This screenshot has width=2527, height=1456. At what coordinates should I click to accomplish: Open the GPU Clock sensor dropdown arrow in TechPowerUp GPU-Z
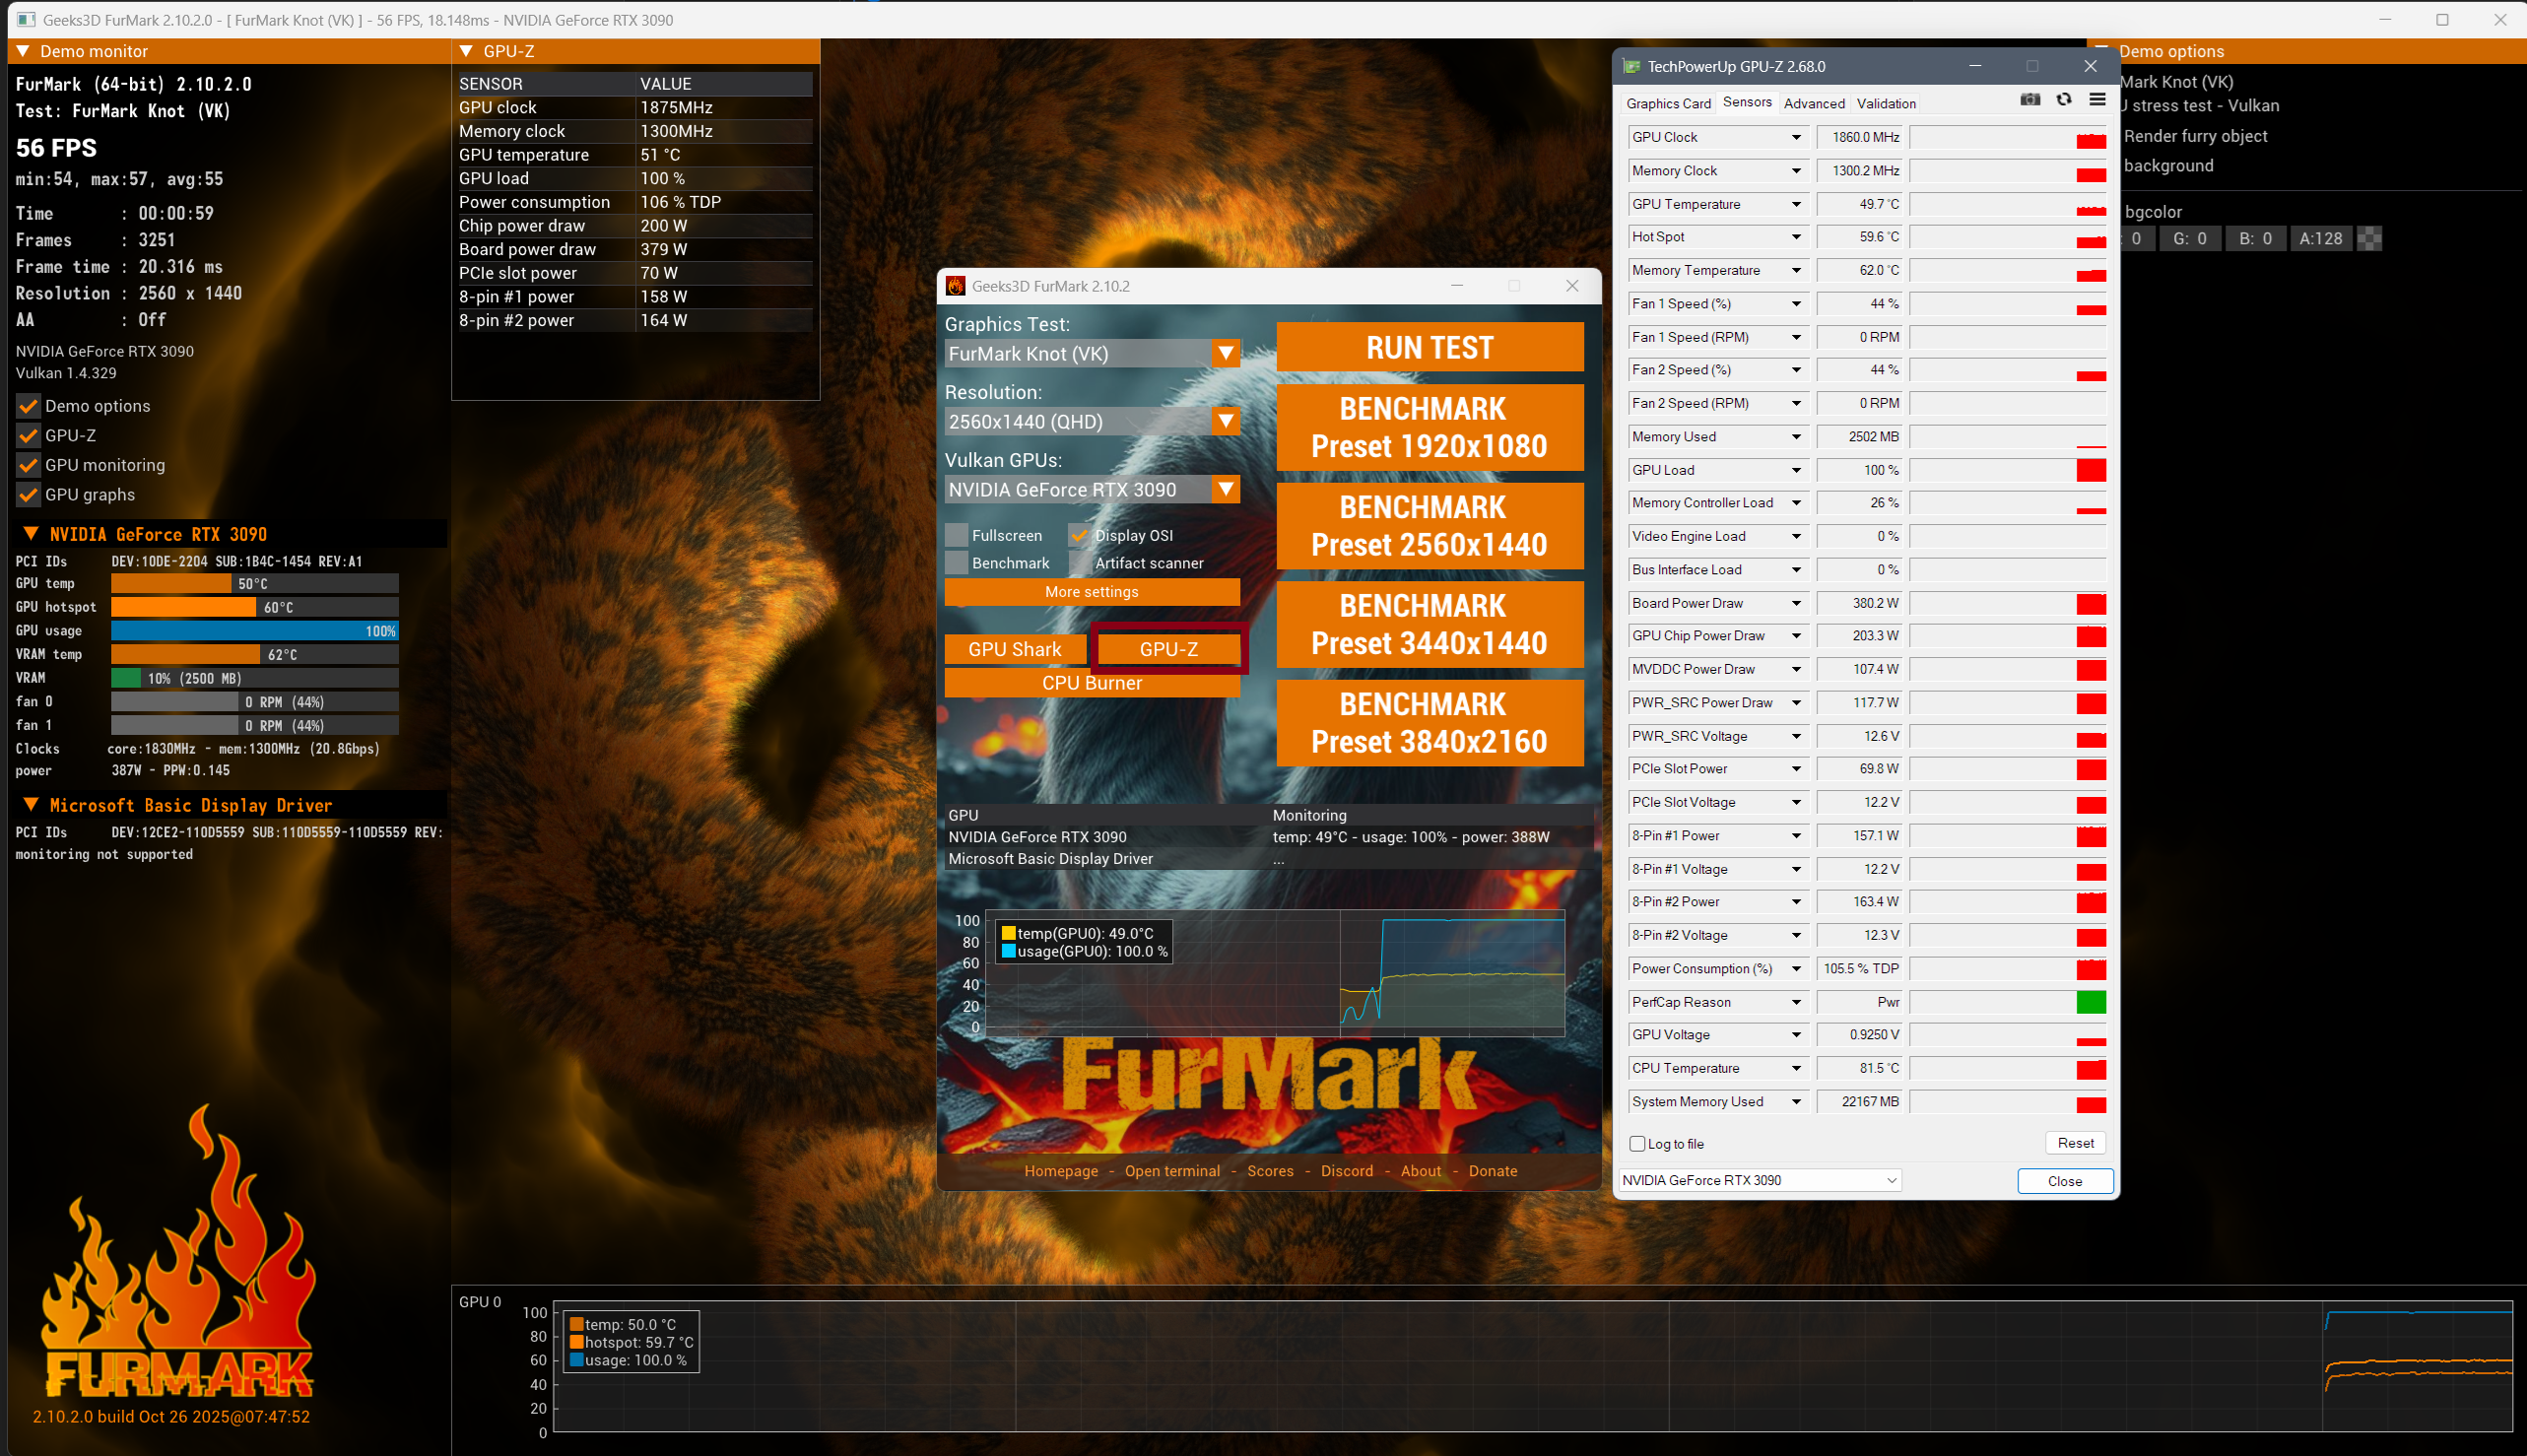point(1796,138)
